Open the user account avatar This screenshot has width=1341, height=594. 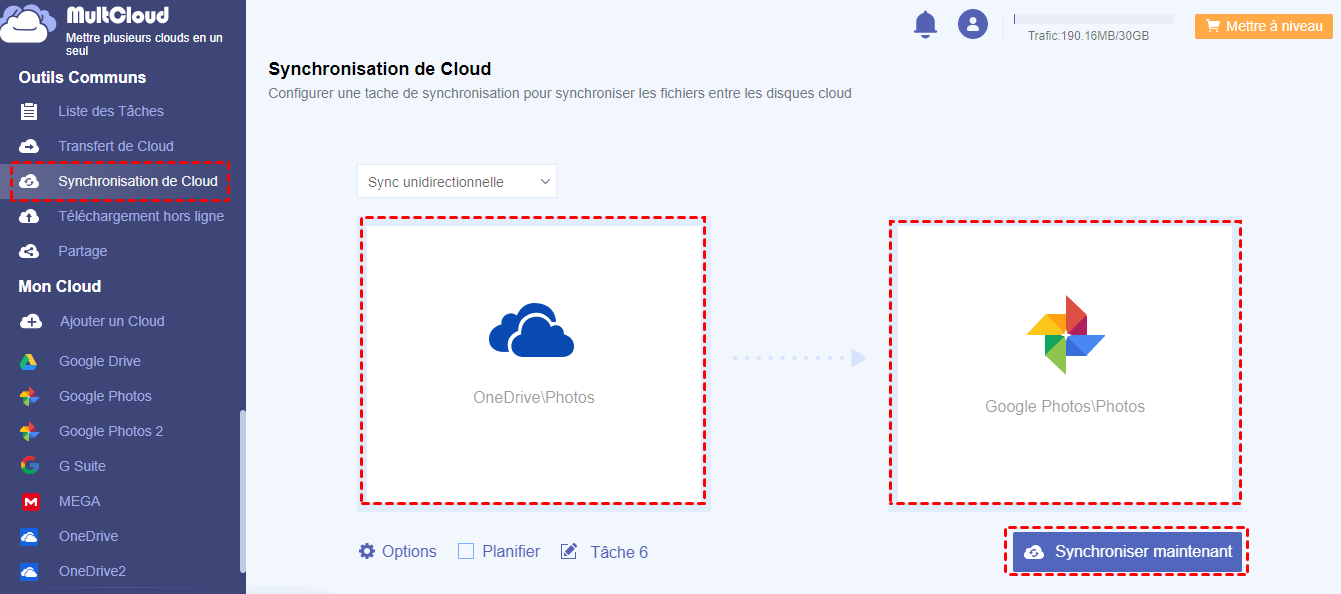pos(973,24)
